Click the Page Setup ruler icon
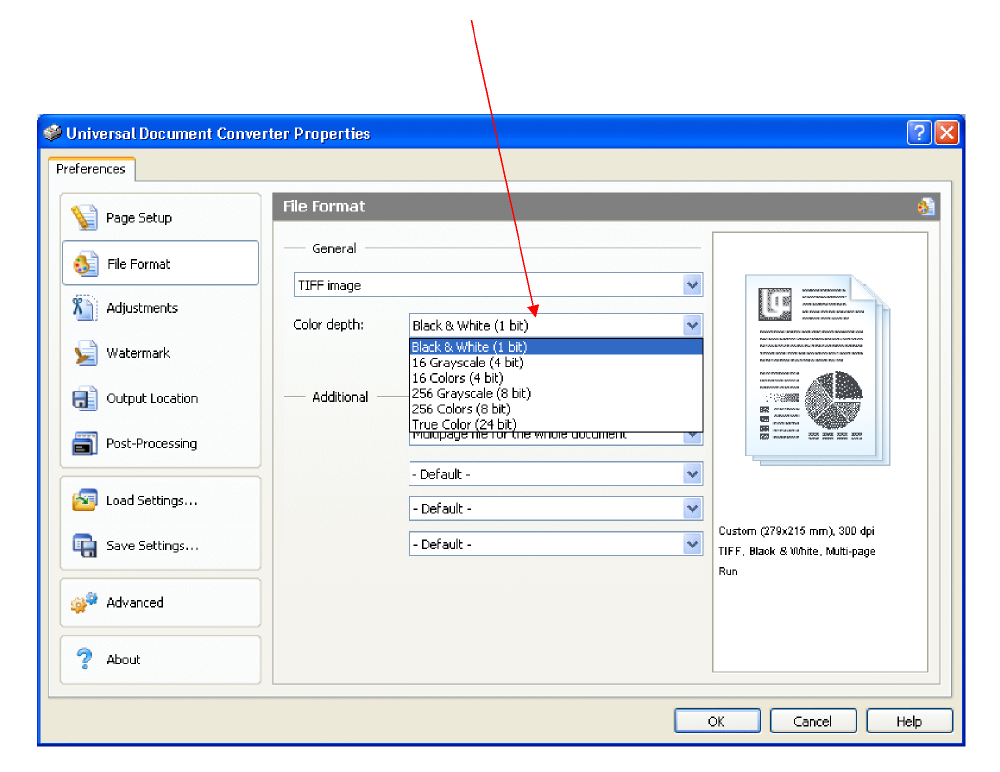This screenshot has height=772, width=1000. pos(84,218)
